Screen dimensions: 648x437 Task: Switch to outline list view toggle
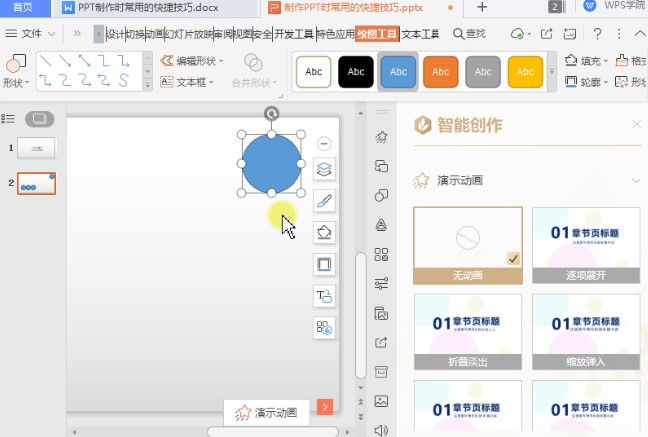tap(8, 119)
